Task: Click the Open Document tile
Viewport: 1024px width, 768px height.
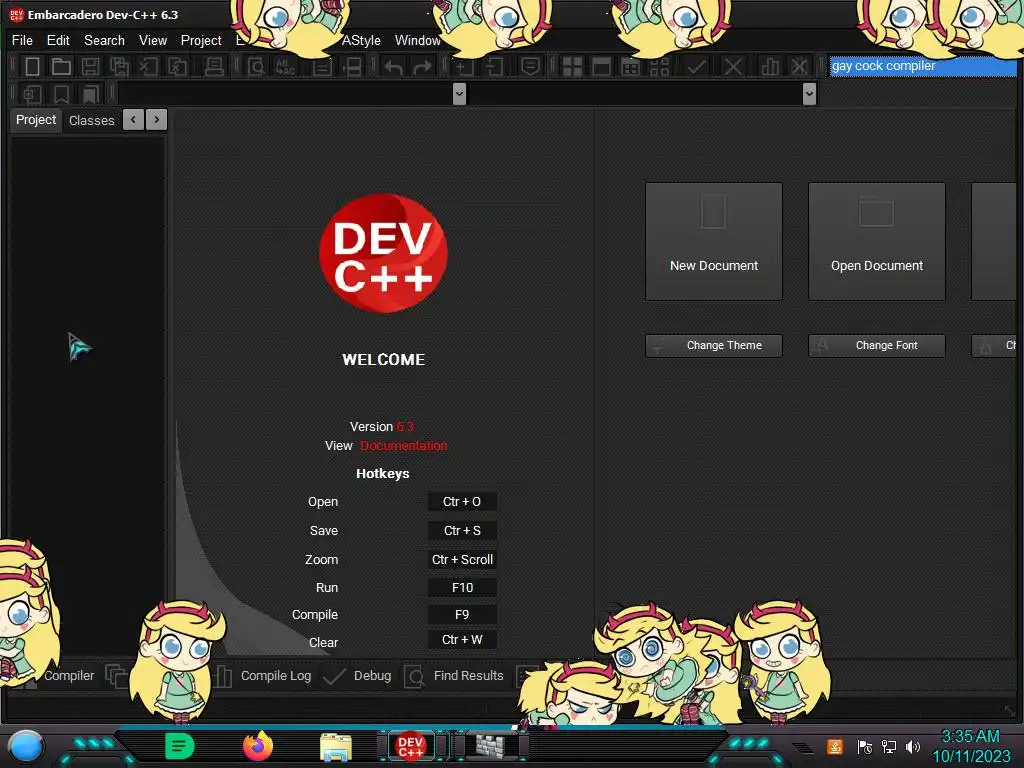Action: pos(877,241)
